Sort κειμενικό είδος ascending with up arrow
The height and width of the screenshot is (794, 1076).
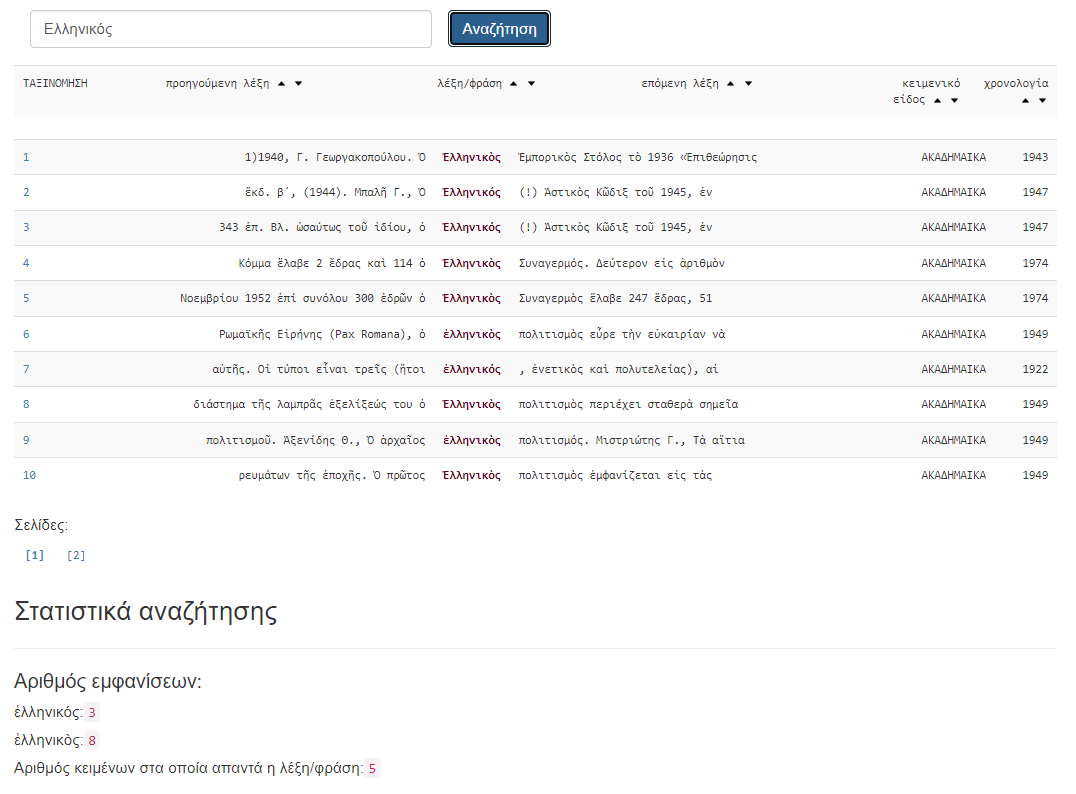click(937, 101)
